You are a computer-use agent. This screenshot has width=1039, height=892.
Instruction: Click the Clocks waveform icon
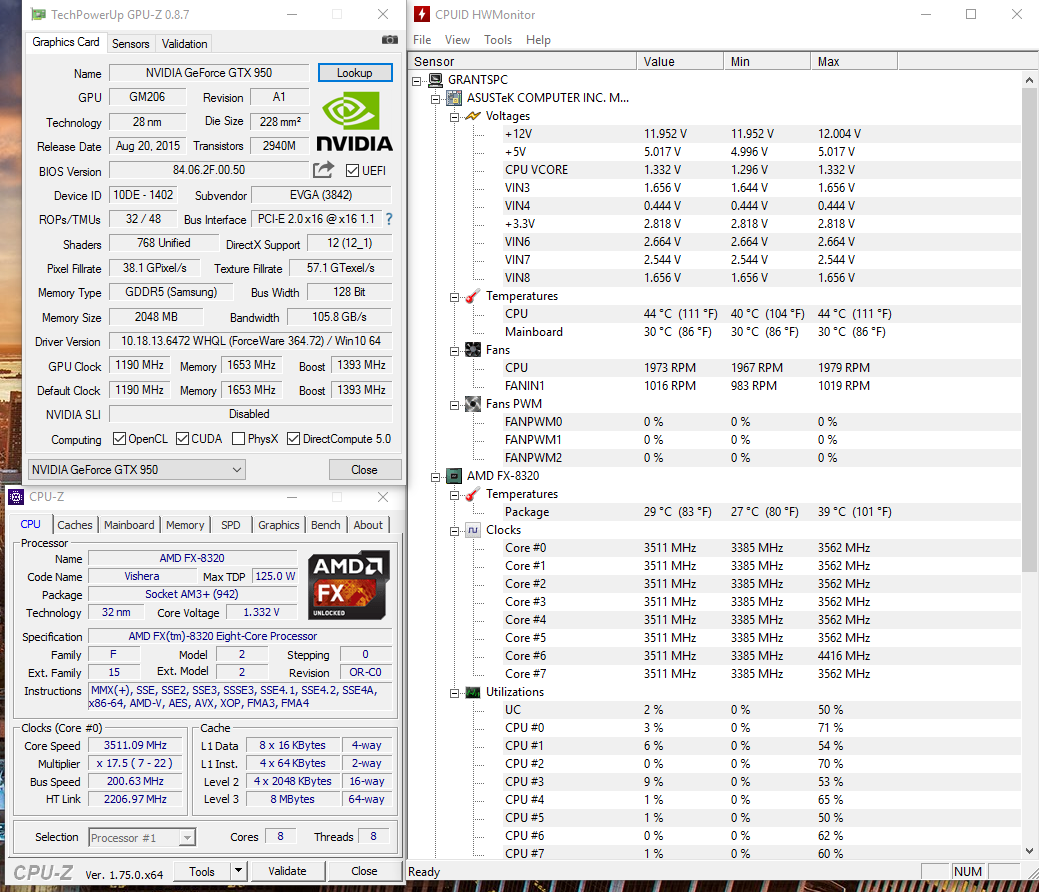click(x=472, y=530)
